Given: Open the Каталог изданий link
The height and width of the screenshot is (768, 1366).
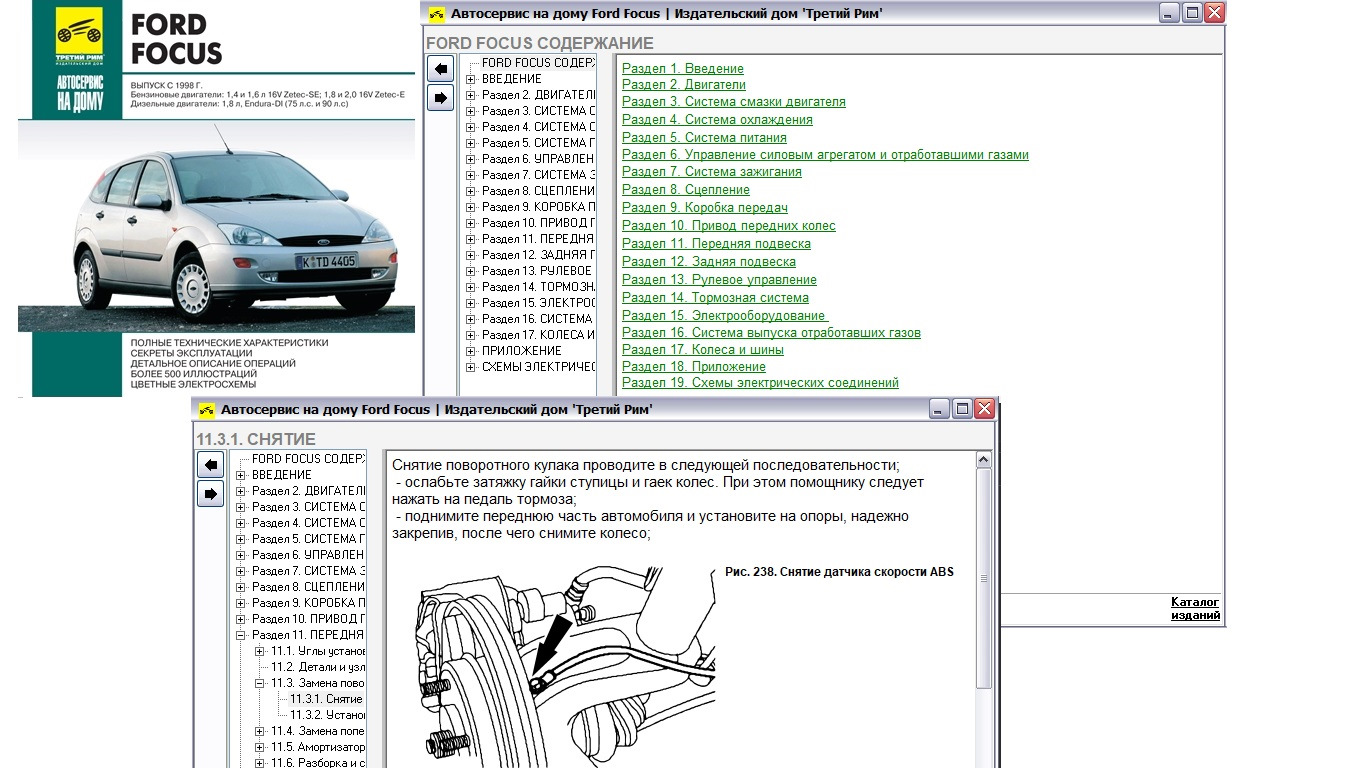Looking at the screenshot, I should [x=1195, y=609].
